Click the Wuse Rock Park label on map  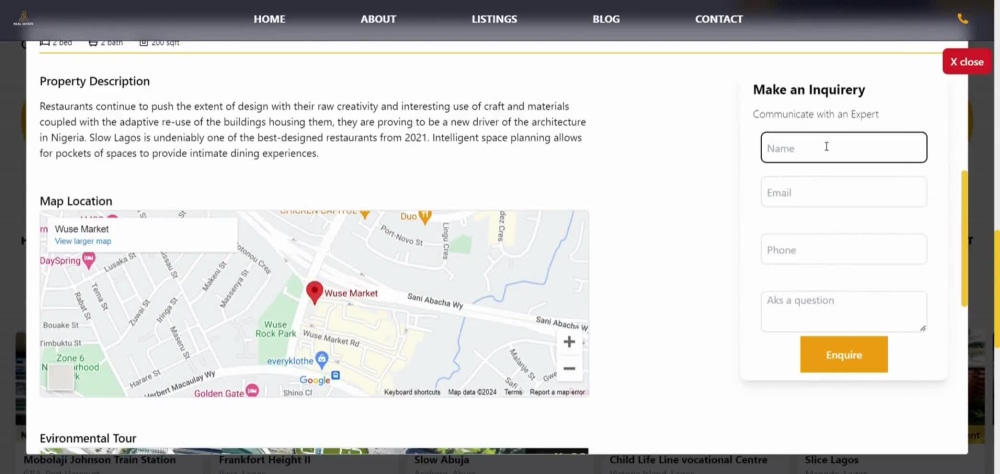[276, 329]
